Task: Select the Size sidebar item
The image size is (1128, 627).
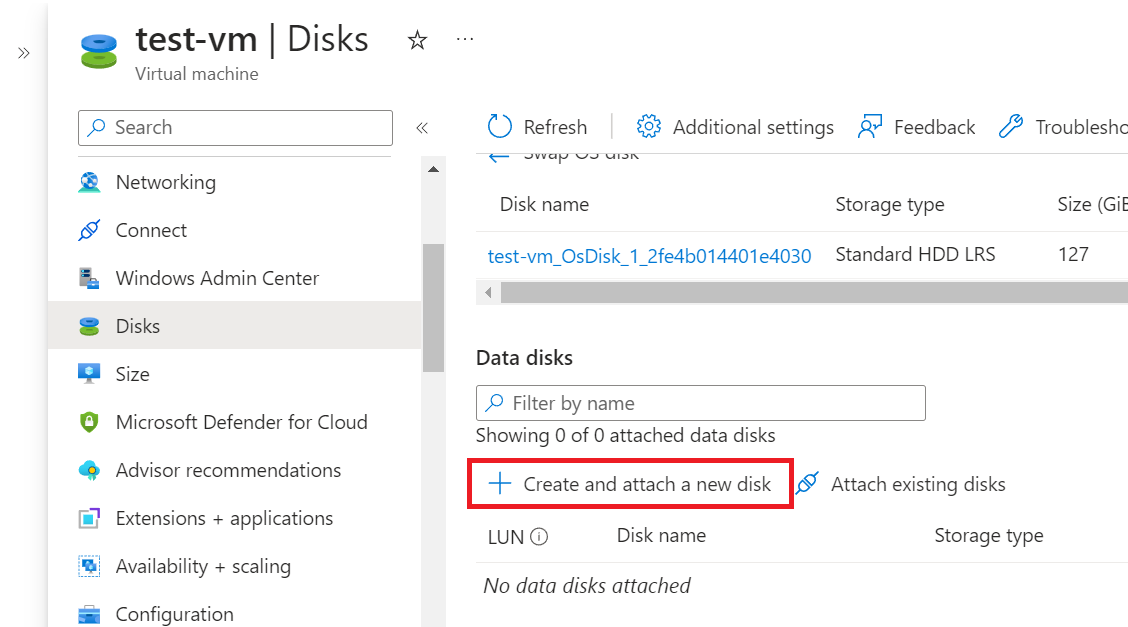Action: pyautogui.click(x=132, y=374)
